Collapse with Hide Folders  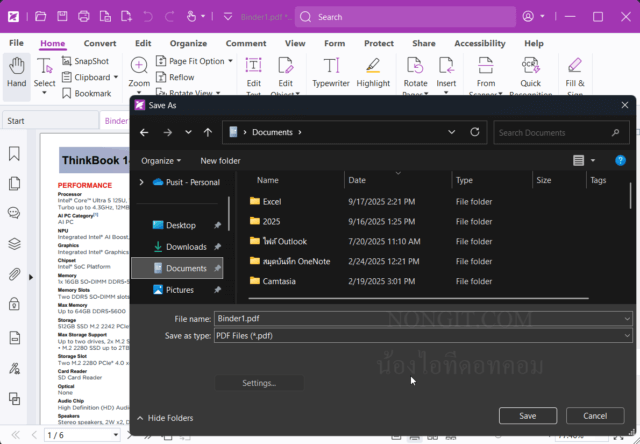(165, 418)
